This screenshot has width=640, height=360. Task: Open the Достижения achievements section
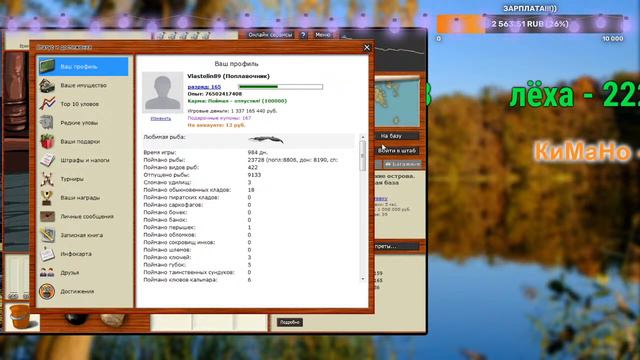tap(83, 291)
